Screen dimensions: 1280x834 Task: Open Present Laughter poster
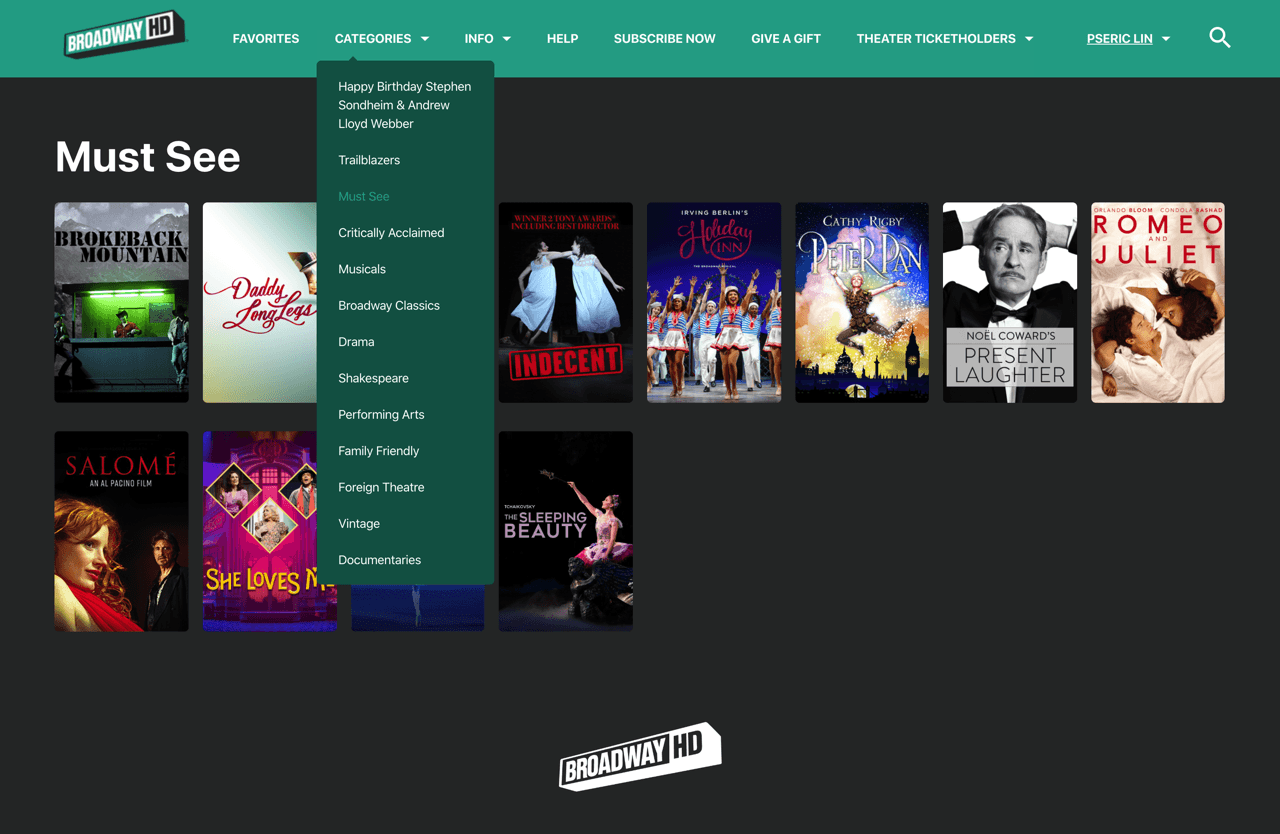[1010, 303]
